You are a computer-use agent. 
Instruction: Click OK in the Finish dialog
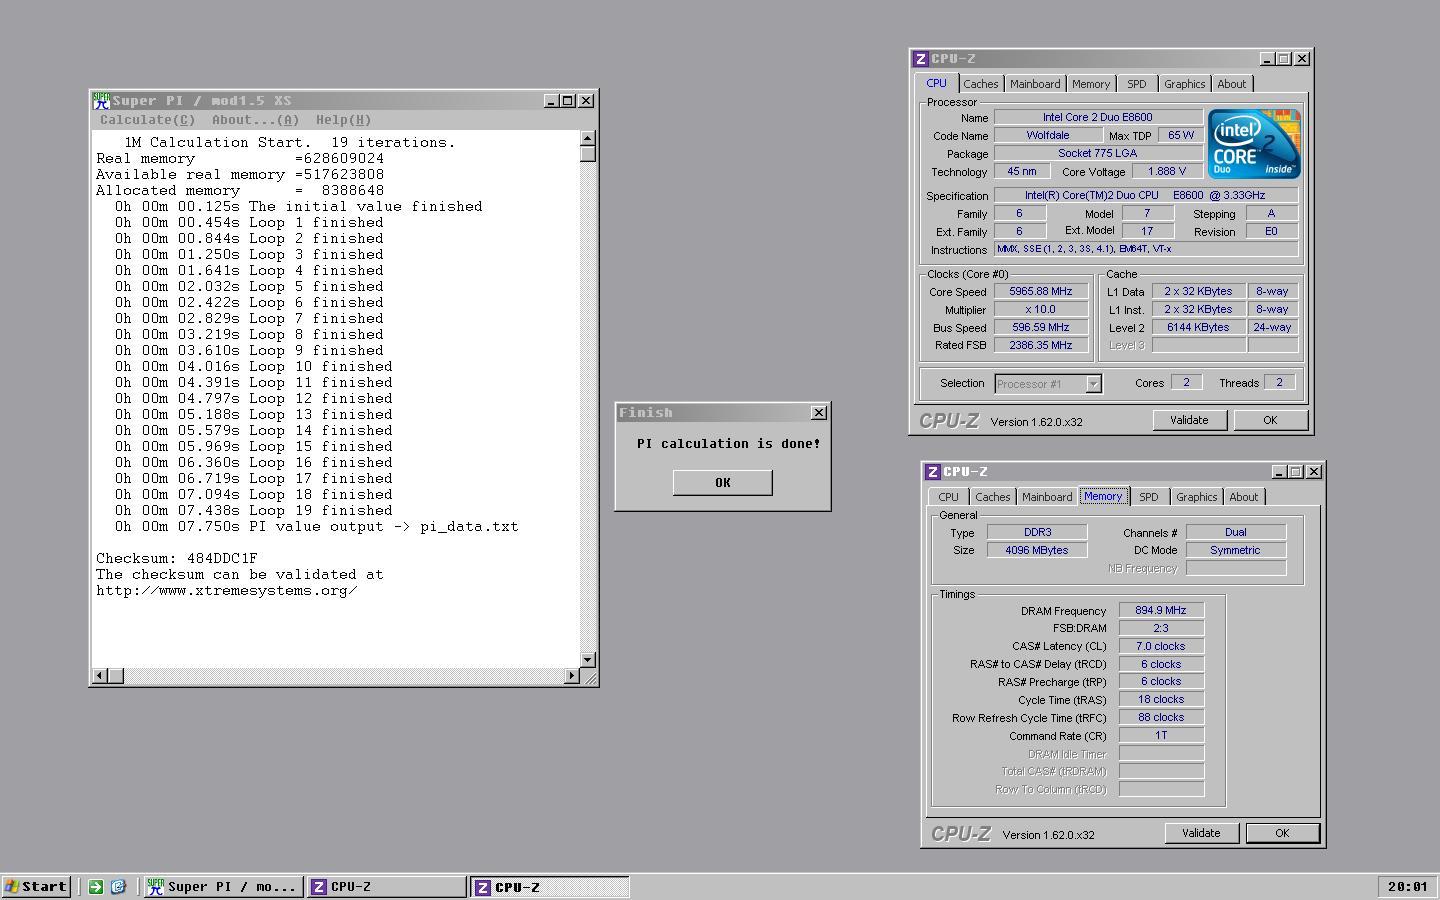(x=722, y=482)
